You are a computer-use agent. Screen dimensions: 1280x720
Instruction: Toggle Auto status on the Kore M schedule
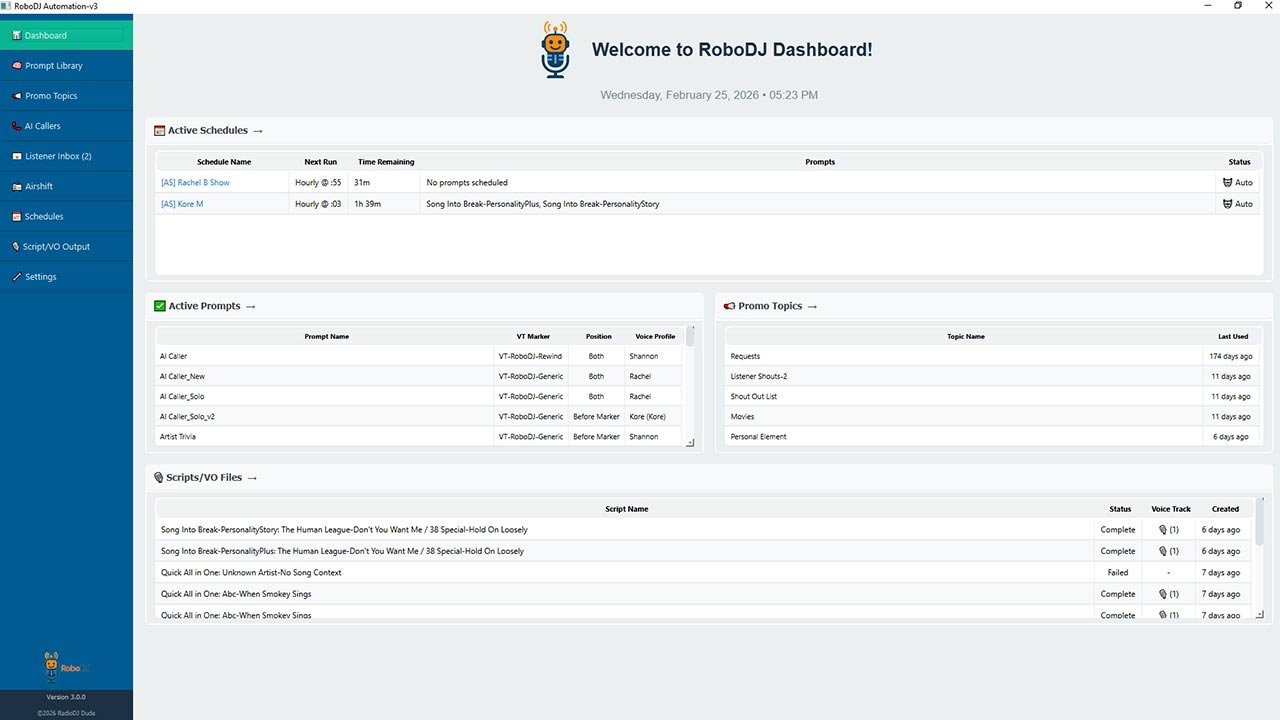pyautogui.click(x=1237, y=203)
